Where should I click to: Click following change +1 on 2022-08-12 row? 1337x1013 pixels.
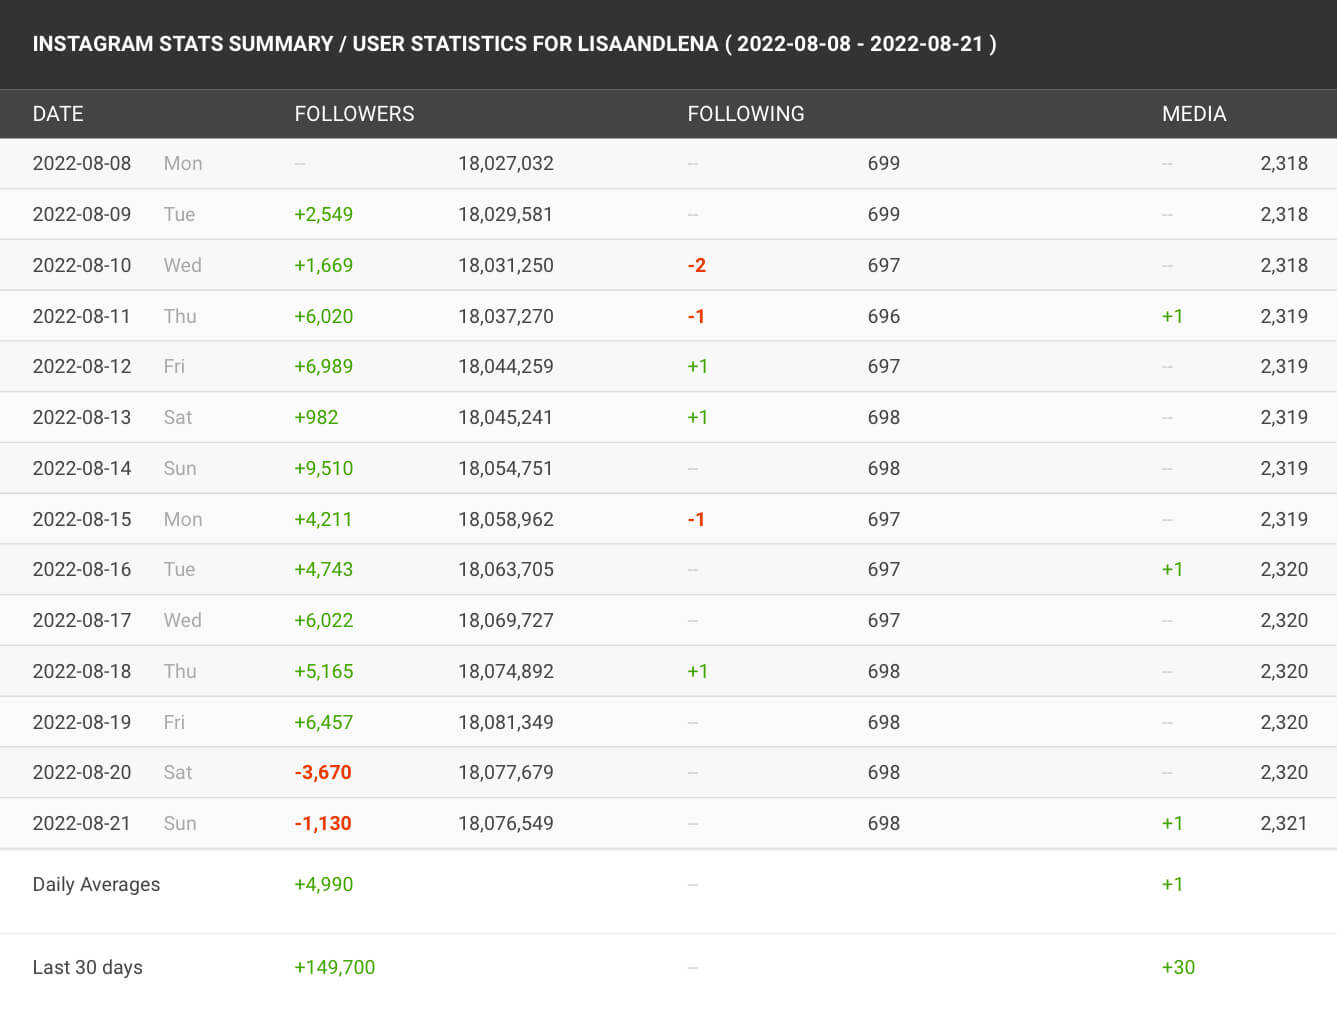tap(698, 366)
